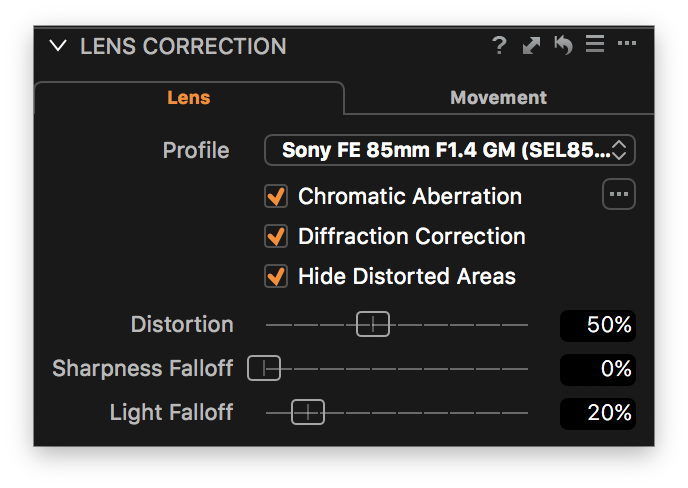Click the Profile dropdown up-down arrows
688x488 pixels.
coord(619,150)
